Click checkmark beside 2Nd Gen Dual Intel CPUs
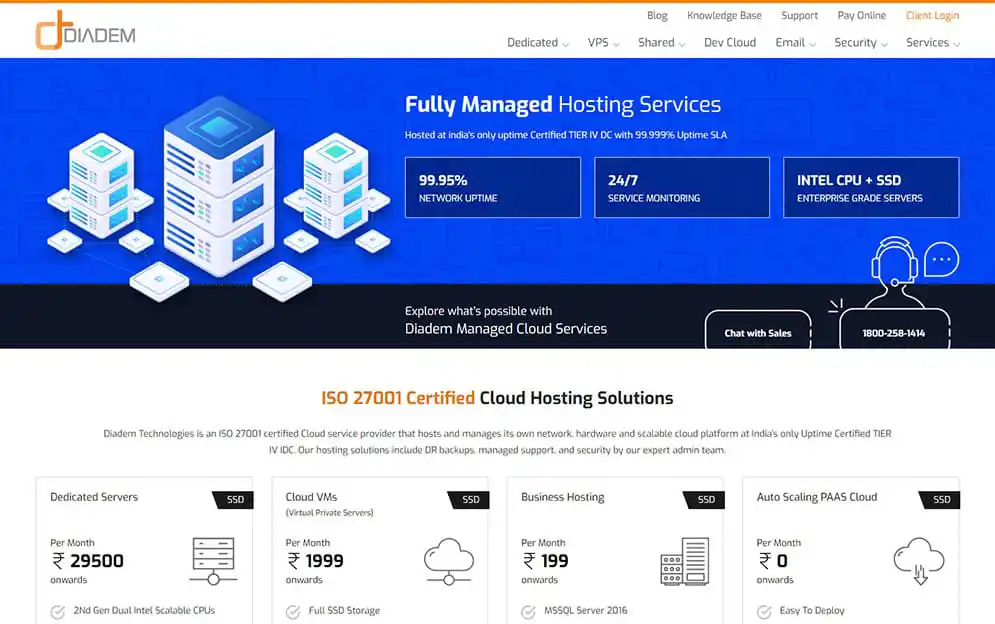The image size is (995, 624). pyautogui.click(x=58, y=612)
